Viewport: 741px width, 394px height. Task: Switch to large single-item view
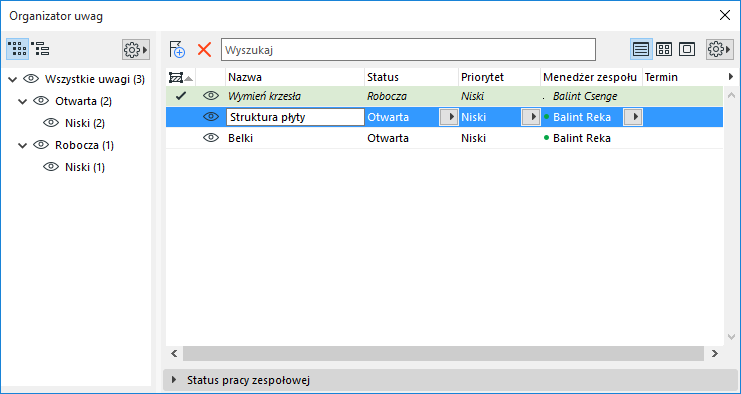click(x=687, y=49)
